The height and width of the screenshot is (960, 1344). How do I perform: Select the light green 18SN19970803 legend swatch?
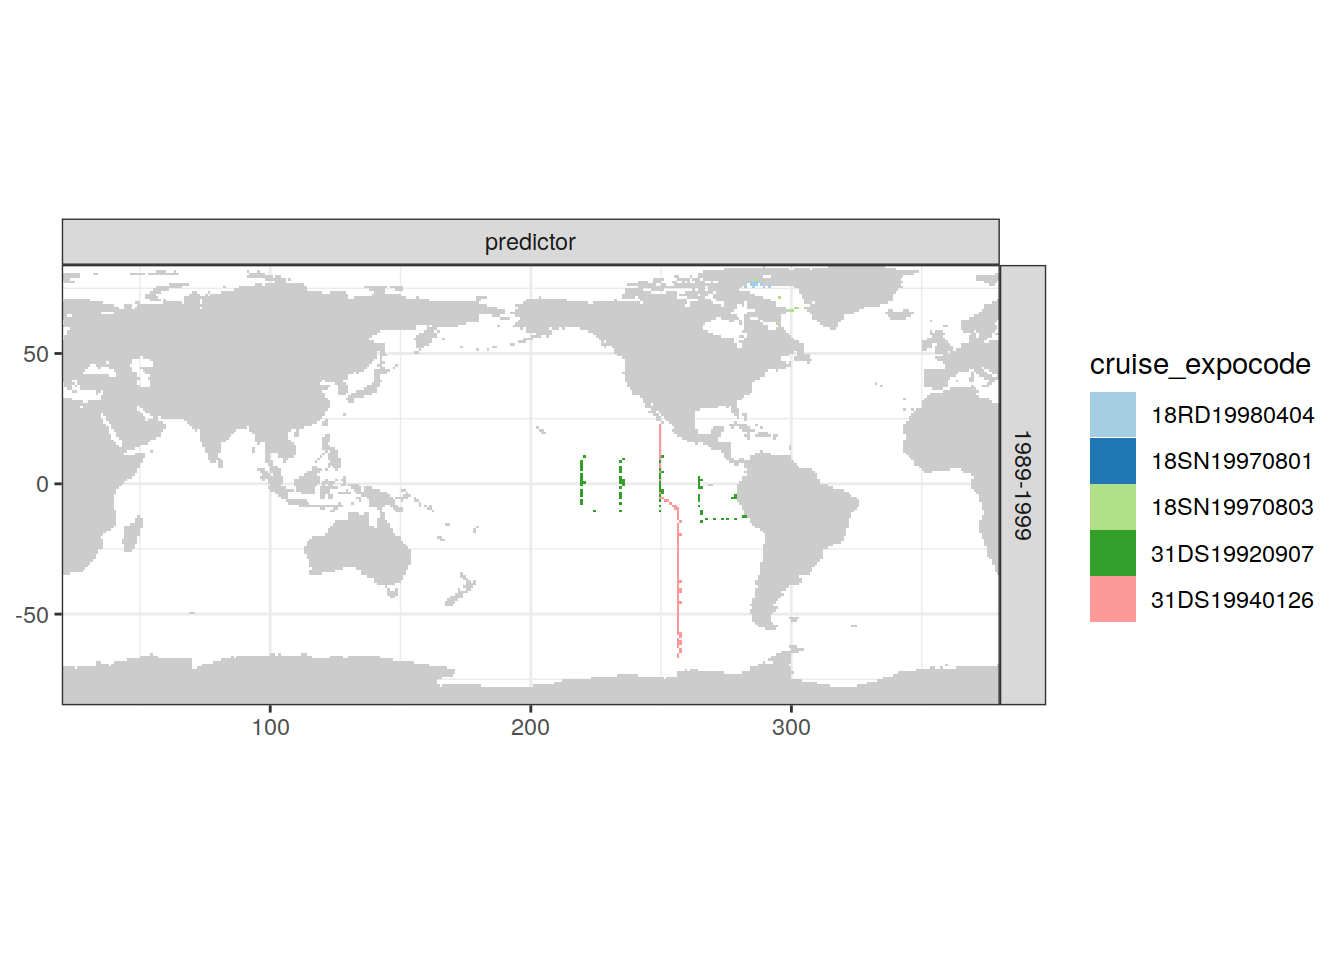click(1112, 507)
